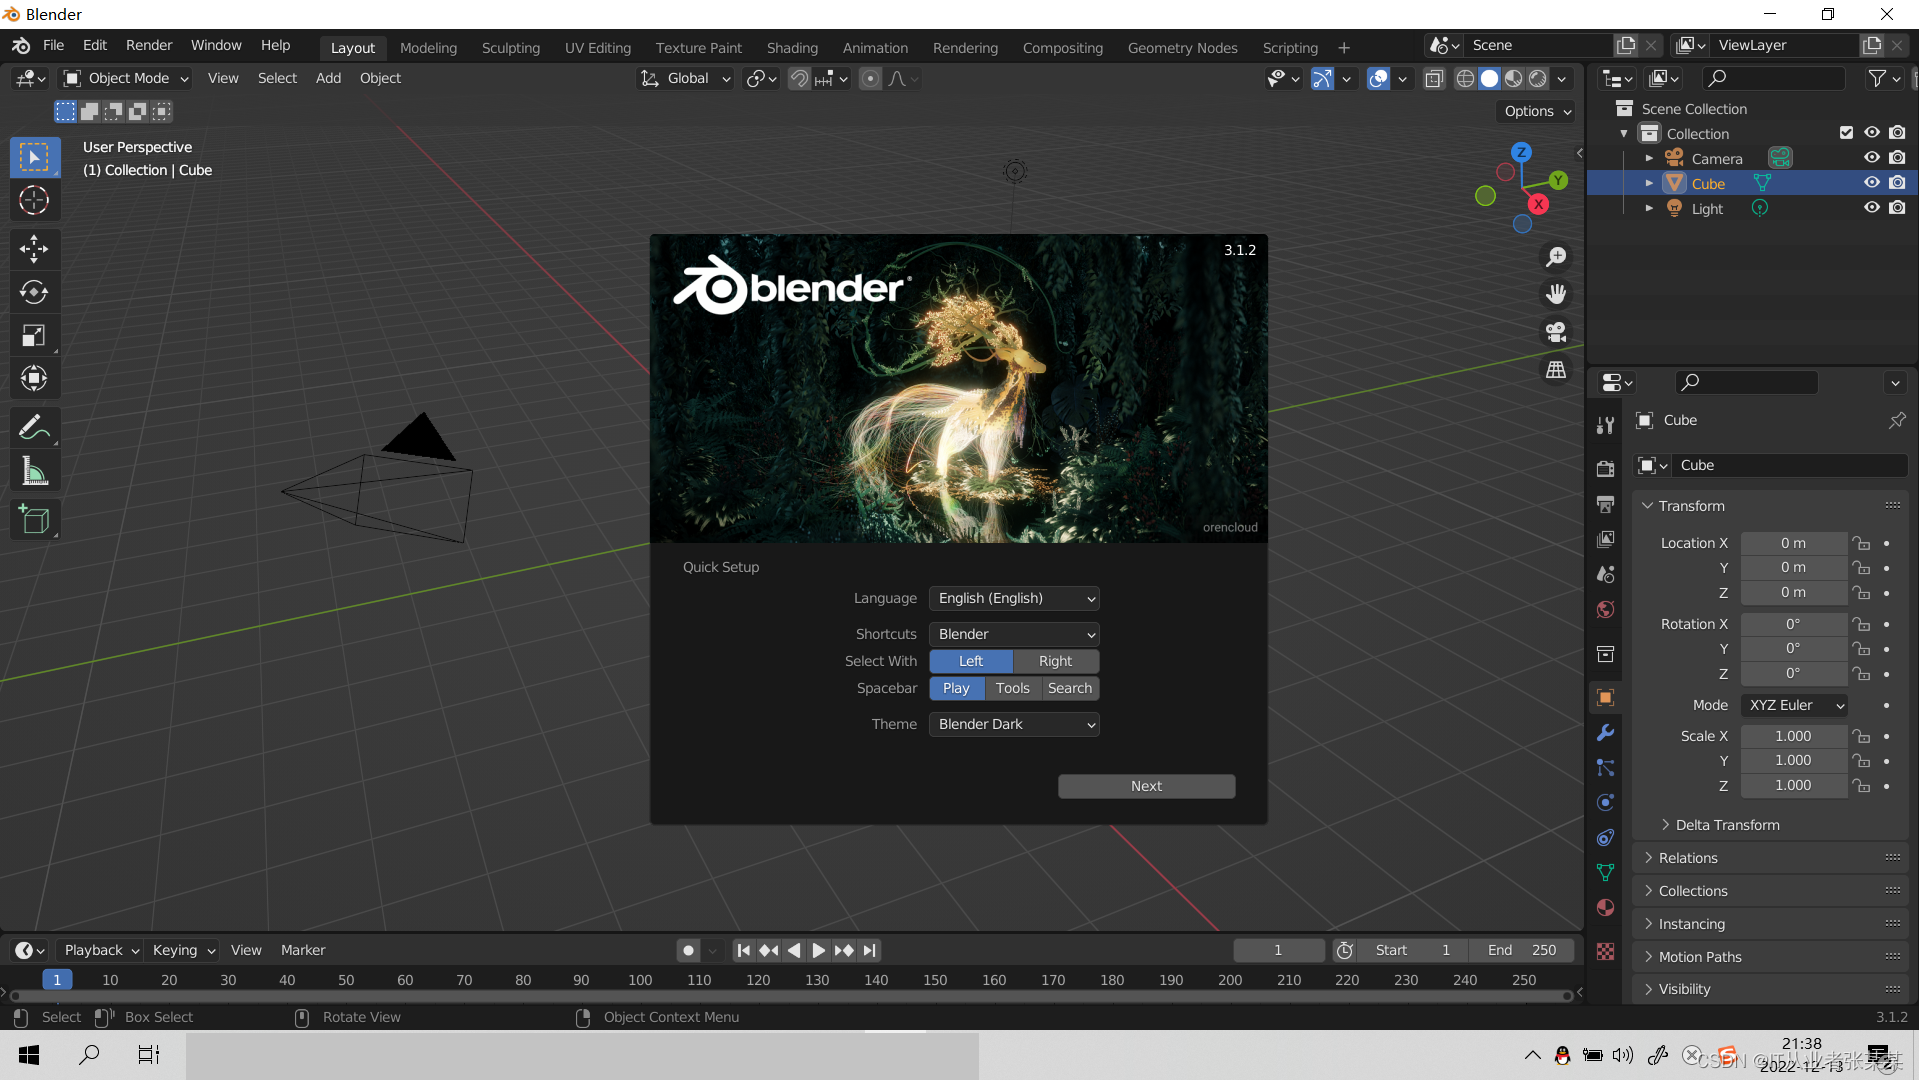The width and height of the screenshot is (1919, 1080).
Task: Open the Shortcuts dropdown
Action: tap(1014, 634)
